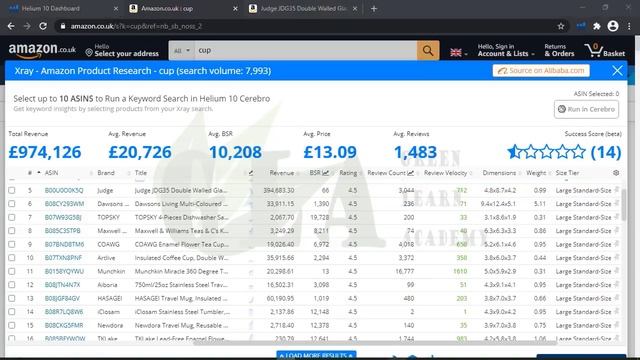Viewport: 640px width, 360px height.
Task: Click the title Munchkin Miracle 360 Degree
Action: tap(181, 271)
